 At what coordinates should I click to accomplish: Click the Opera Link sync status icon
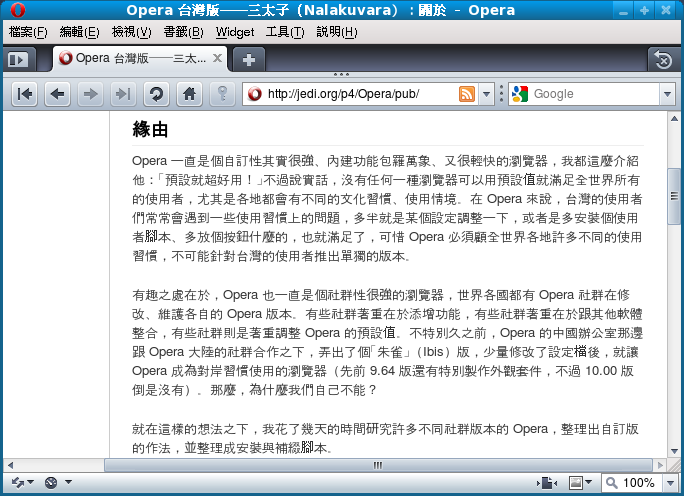(x=18, y=482)
